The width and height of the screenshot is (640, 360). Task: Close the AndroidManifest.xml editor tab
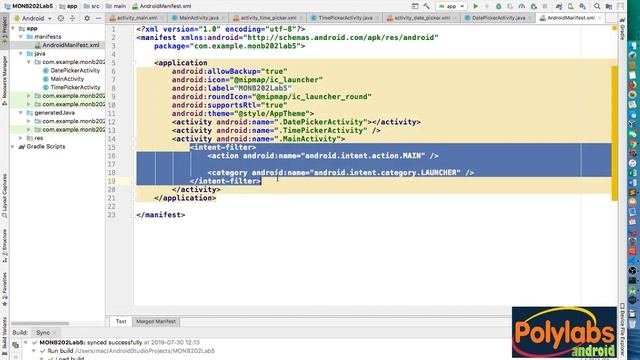pos(600,18)
